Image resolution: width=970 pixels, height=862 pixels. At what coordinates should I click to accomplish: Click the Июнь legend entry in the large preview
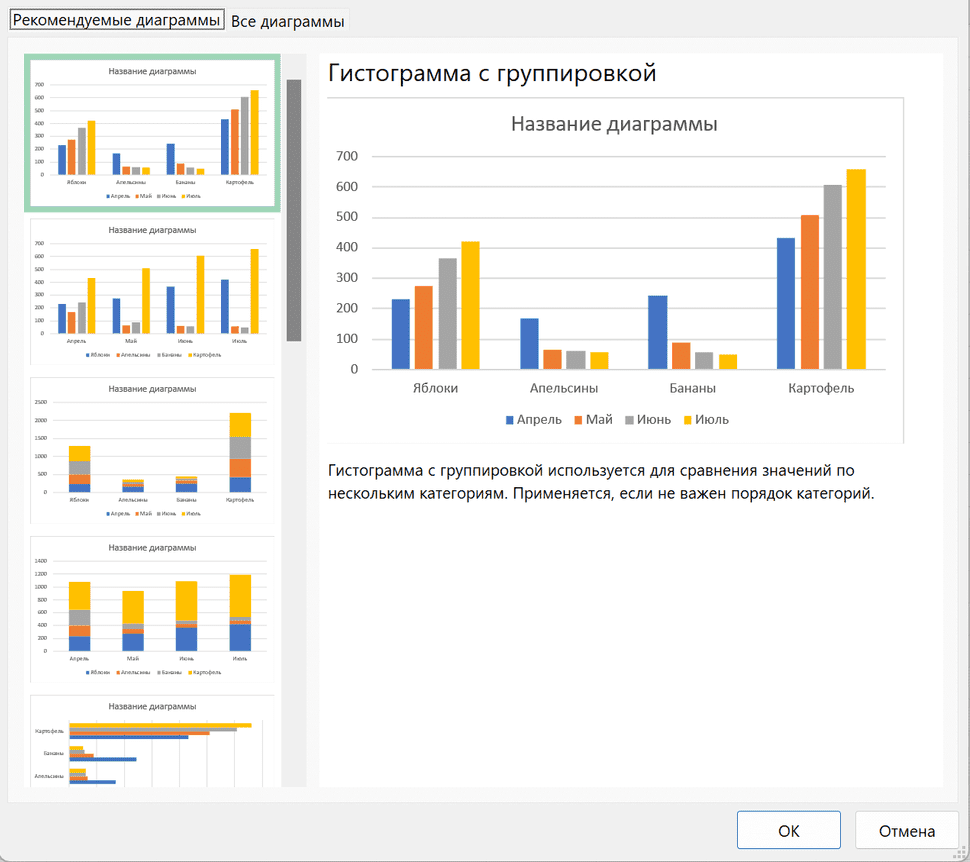[648, 420]
